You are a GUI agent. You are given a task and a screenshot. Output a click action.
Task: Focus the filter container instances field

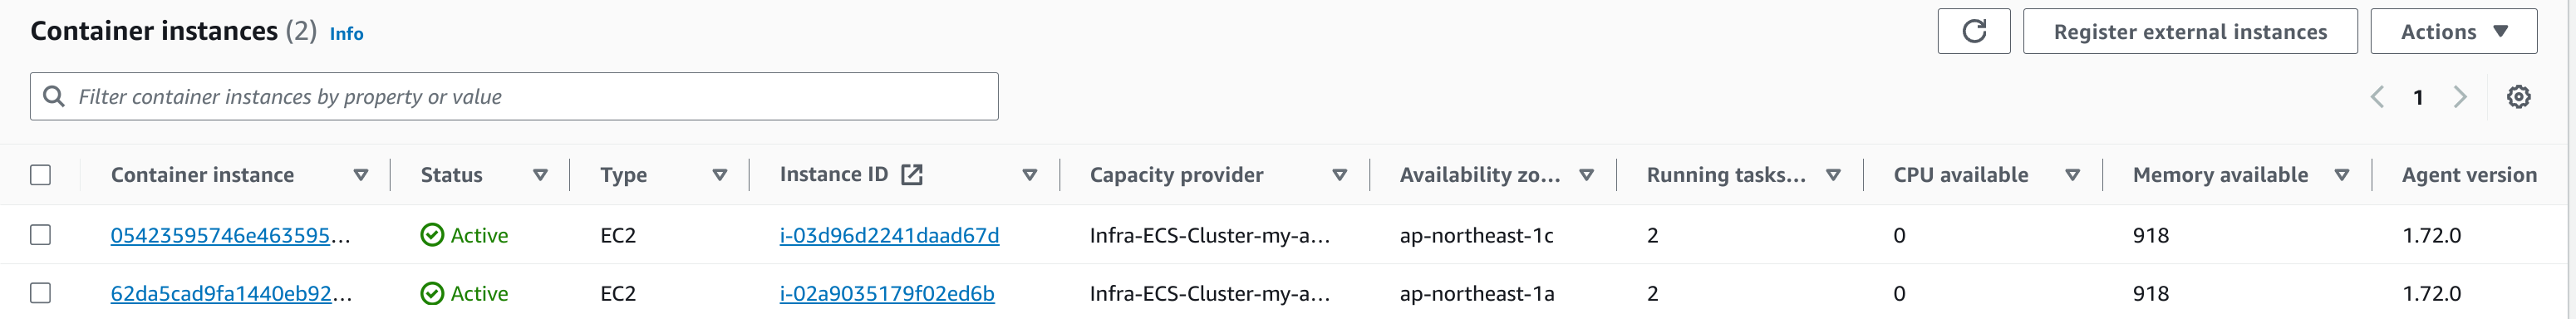514,96
